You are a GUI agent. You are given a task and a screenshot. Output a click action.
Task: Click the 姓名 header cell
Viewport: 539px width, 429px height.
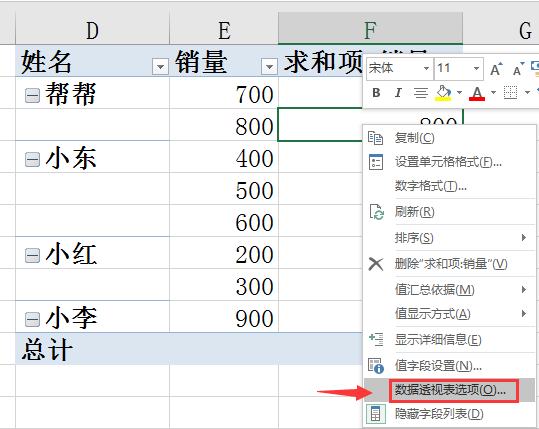[92, 61]
